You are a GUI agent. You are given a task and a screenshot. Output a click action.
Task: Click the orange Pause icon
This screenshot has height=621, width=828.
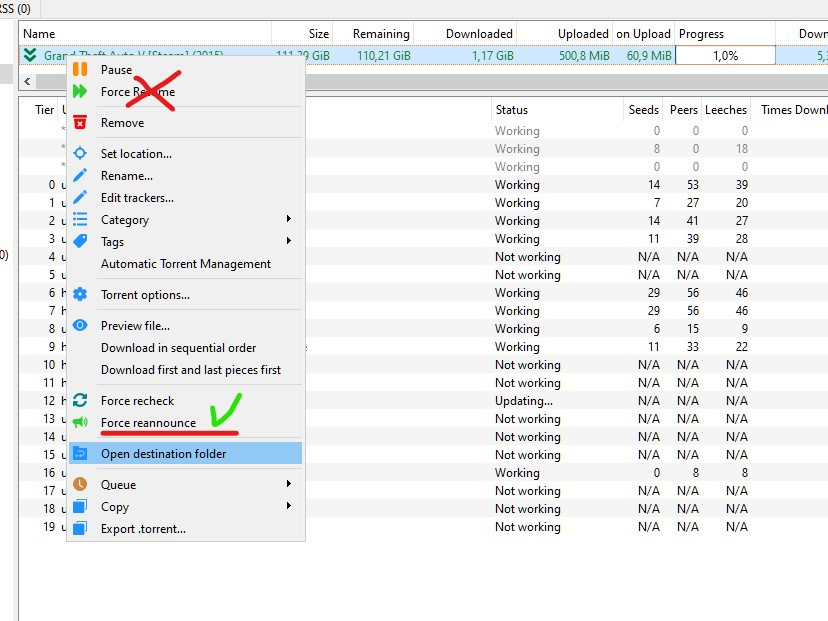pos(80,70)
